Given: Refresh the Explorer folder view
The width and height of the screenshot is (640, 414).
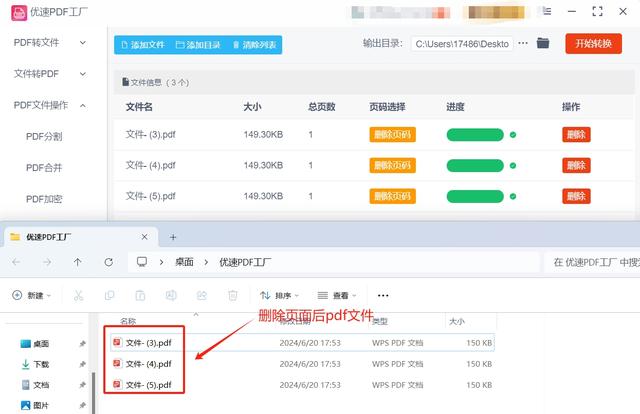Looking at the screenshot, I should pos(109,262).
